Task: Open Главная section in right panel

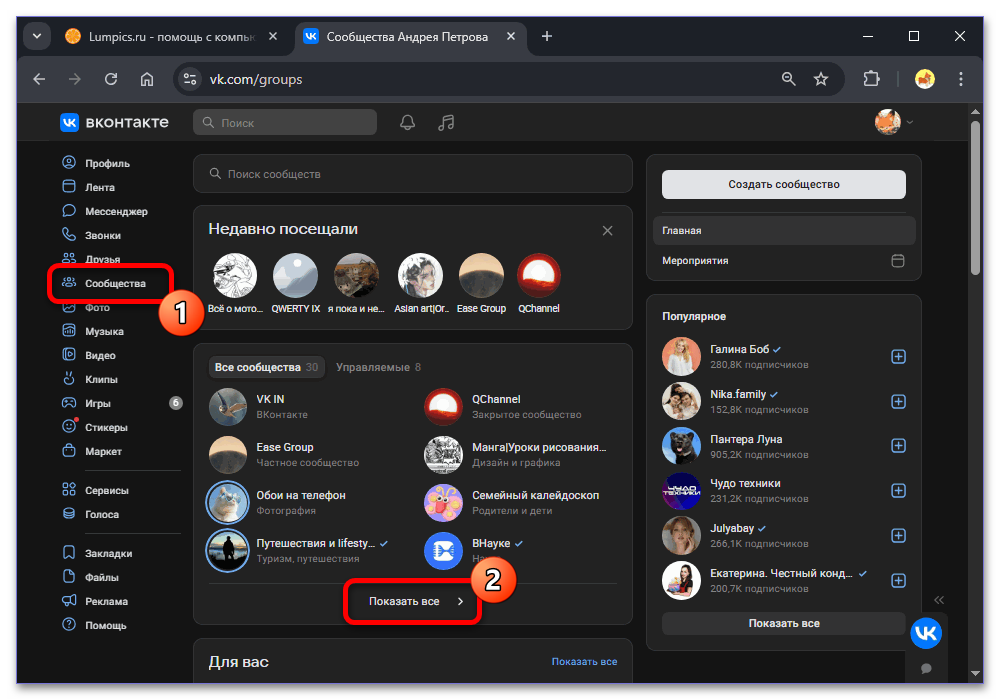Action: point(784,231)
